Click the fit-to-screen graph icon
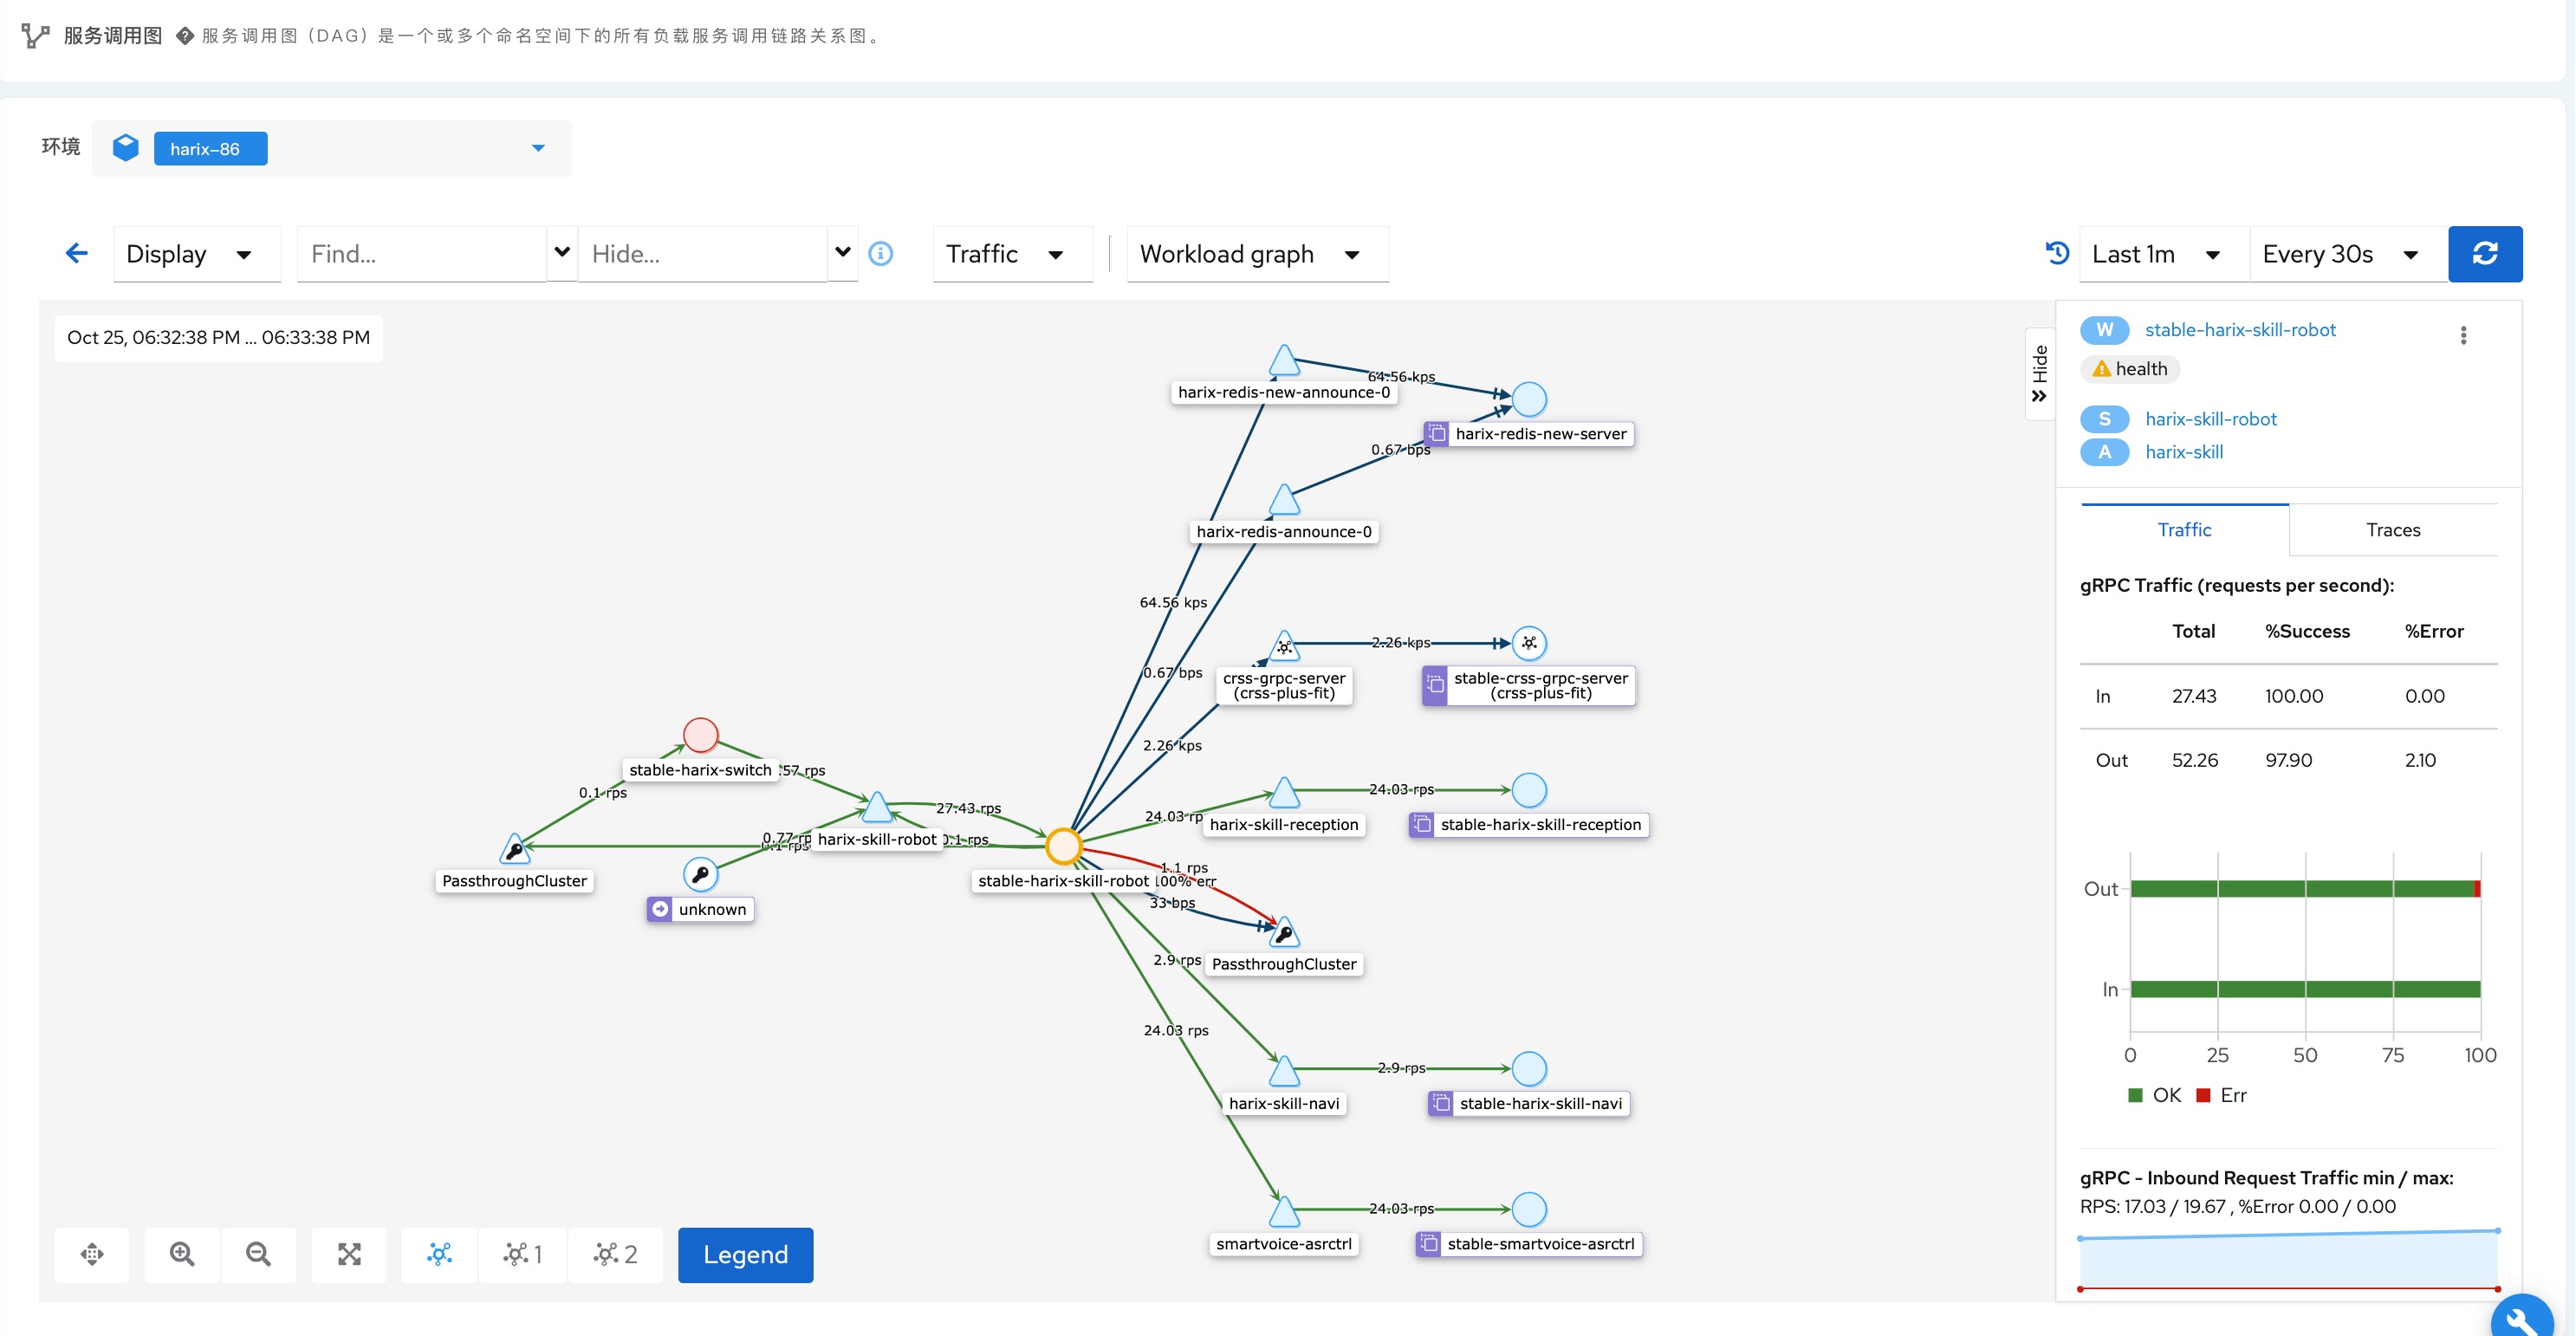 [349, 1254]
